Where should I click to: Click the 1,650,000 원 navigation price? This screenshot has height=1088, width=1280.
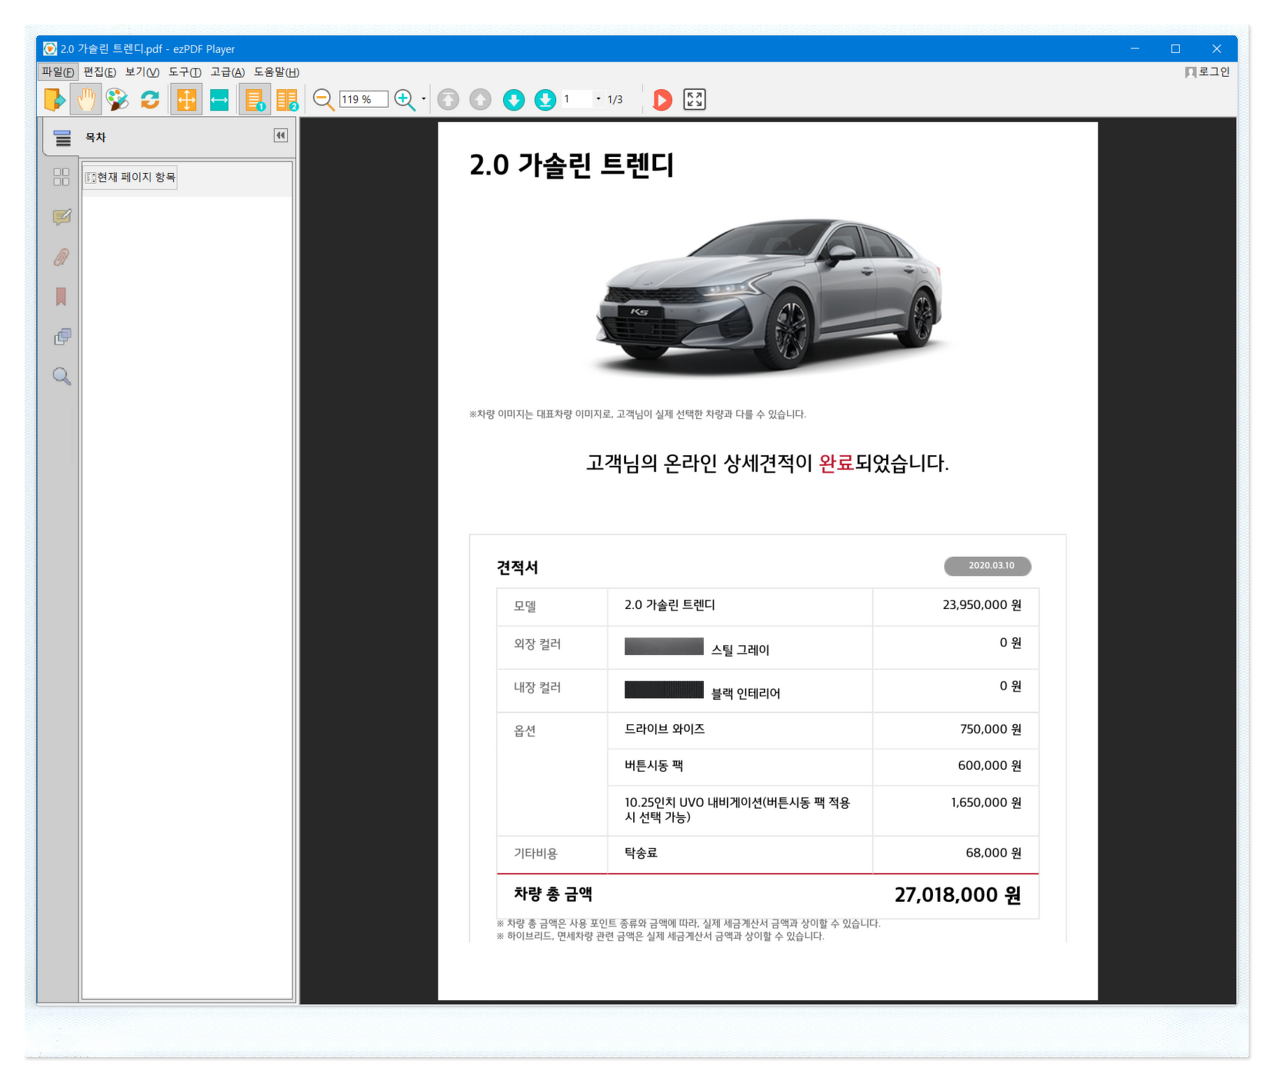(986, 802)
